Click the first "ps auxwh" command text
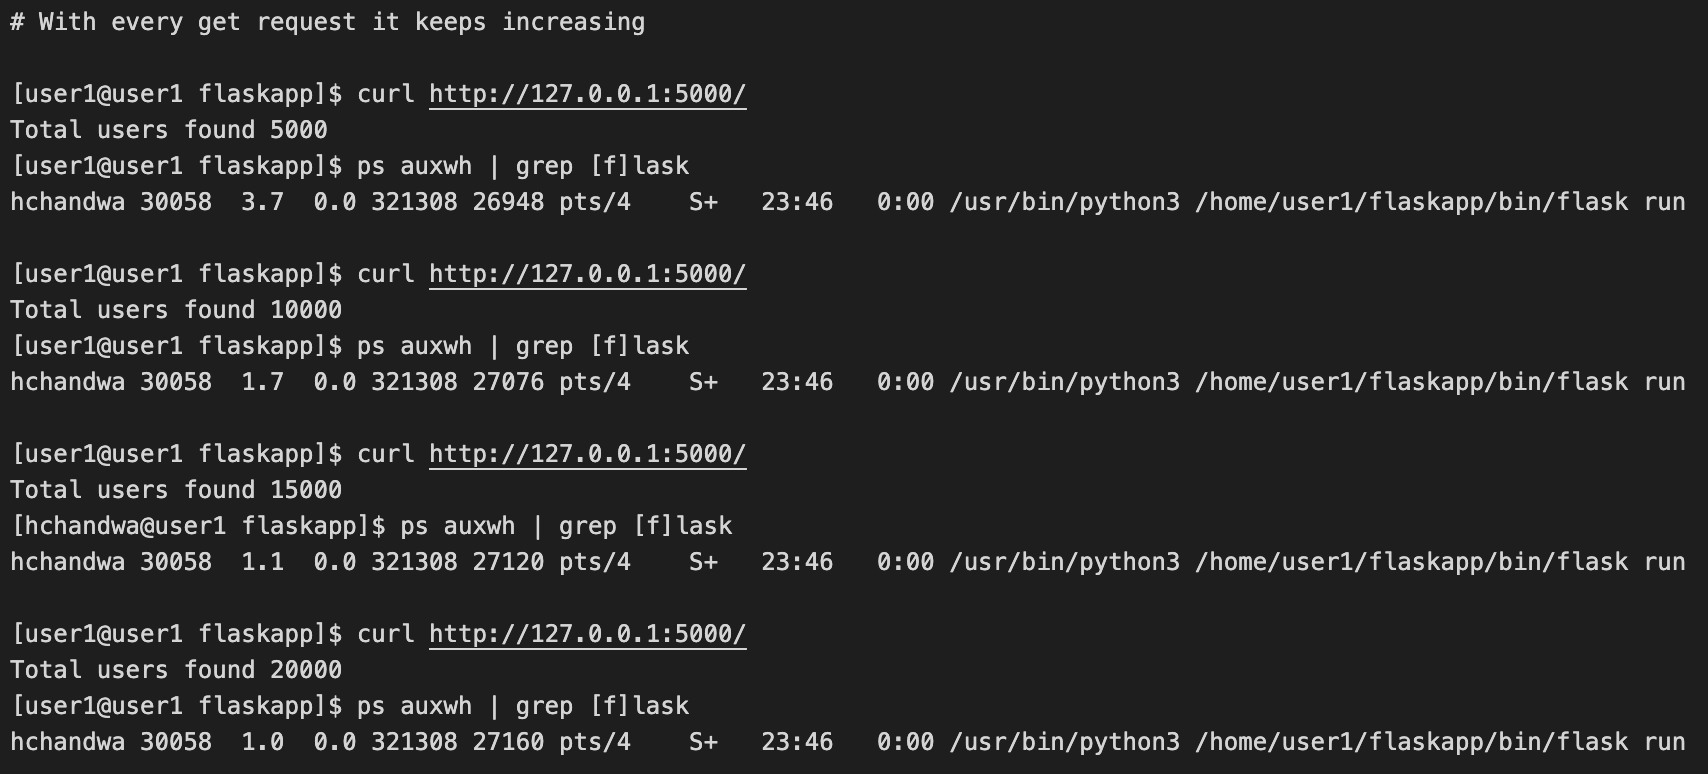Image resolution: width=1708 pixels, height=774 pixels. (x=414, y=166)
